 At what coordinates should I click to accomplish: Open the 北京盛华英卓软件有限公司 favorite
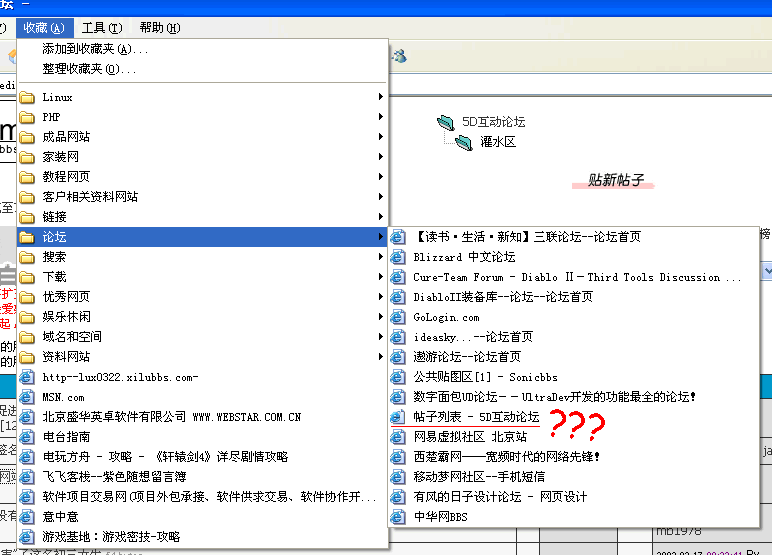click(x=203, y=417)
